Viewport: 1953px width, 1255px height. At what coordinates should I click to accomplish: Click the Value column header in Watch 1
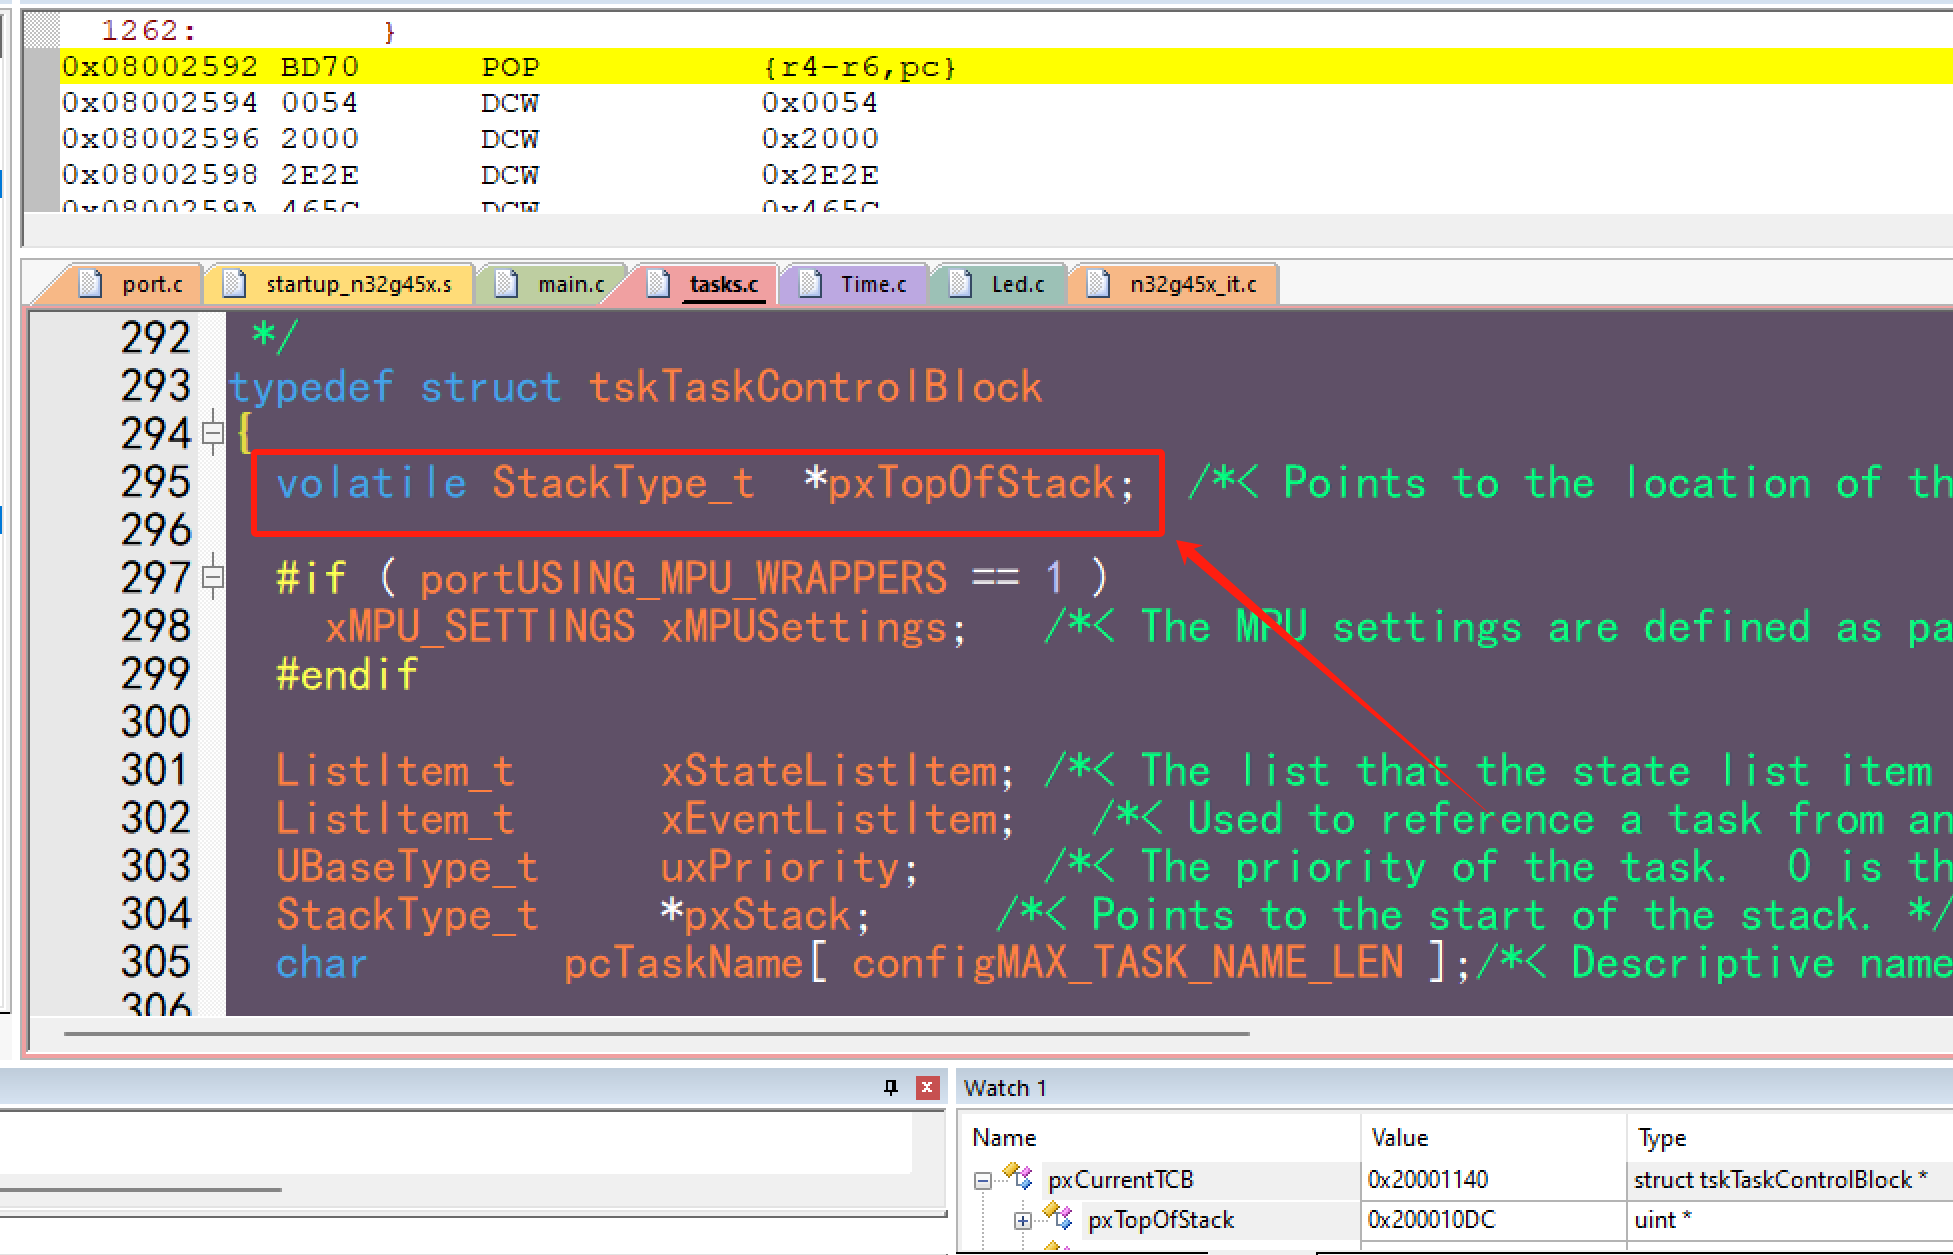[x=1399, y=1137]
